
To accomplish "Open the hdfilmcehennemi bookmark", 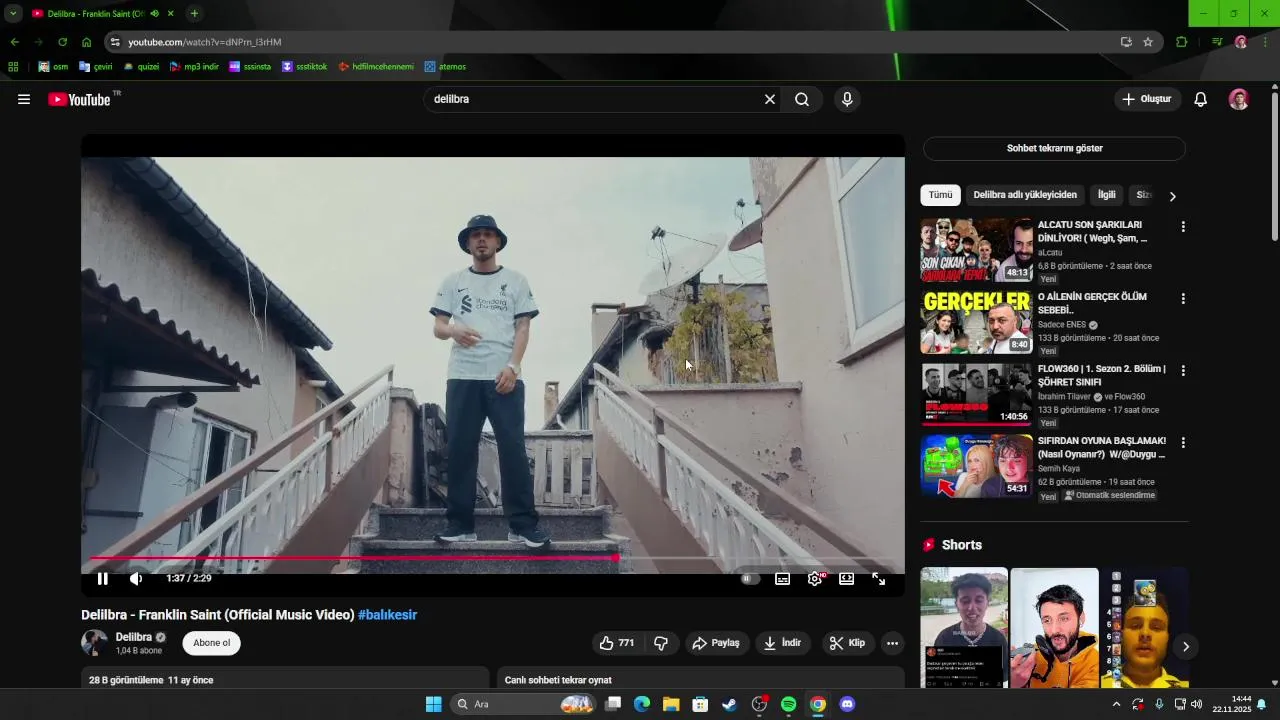I will (376, 67).
